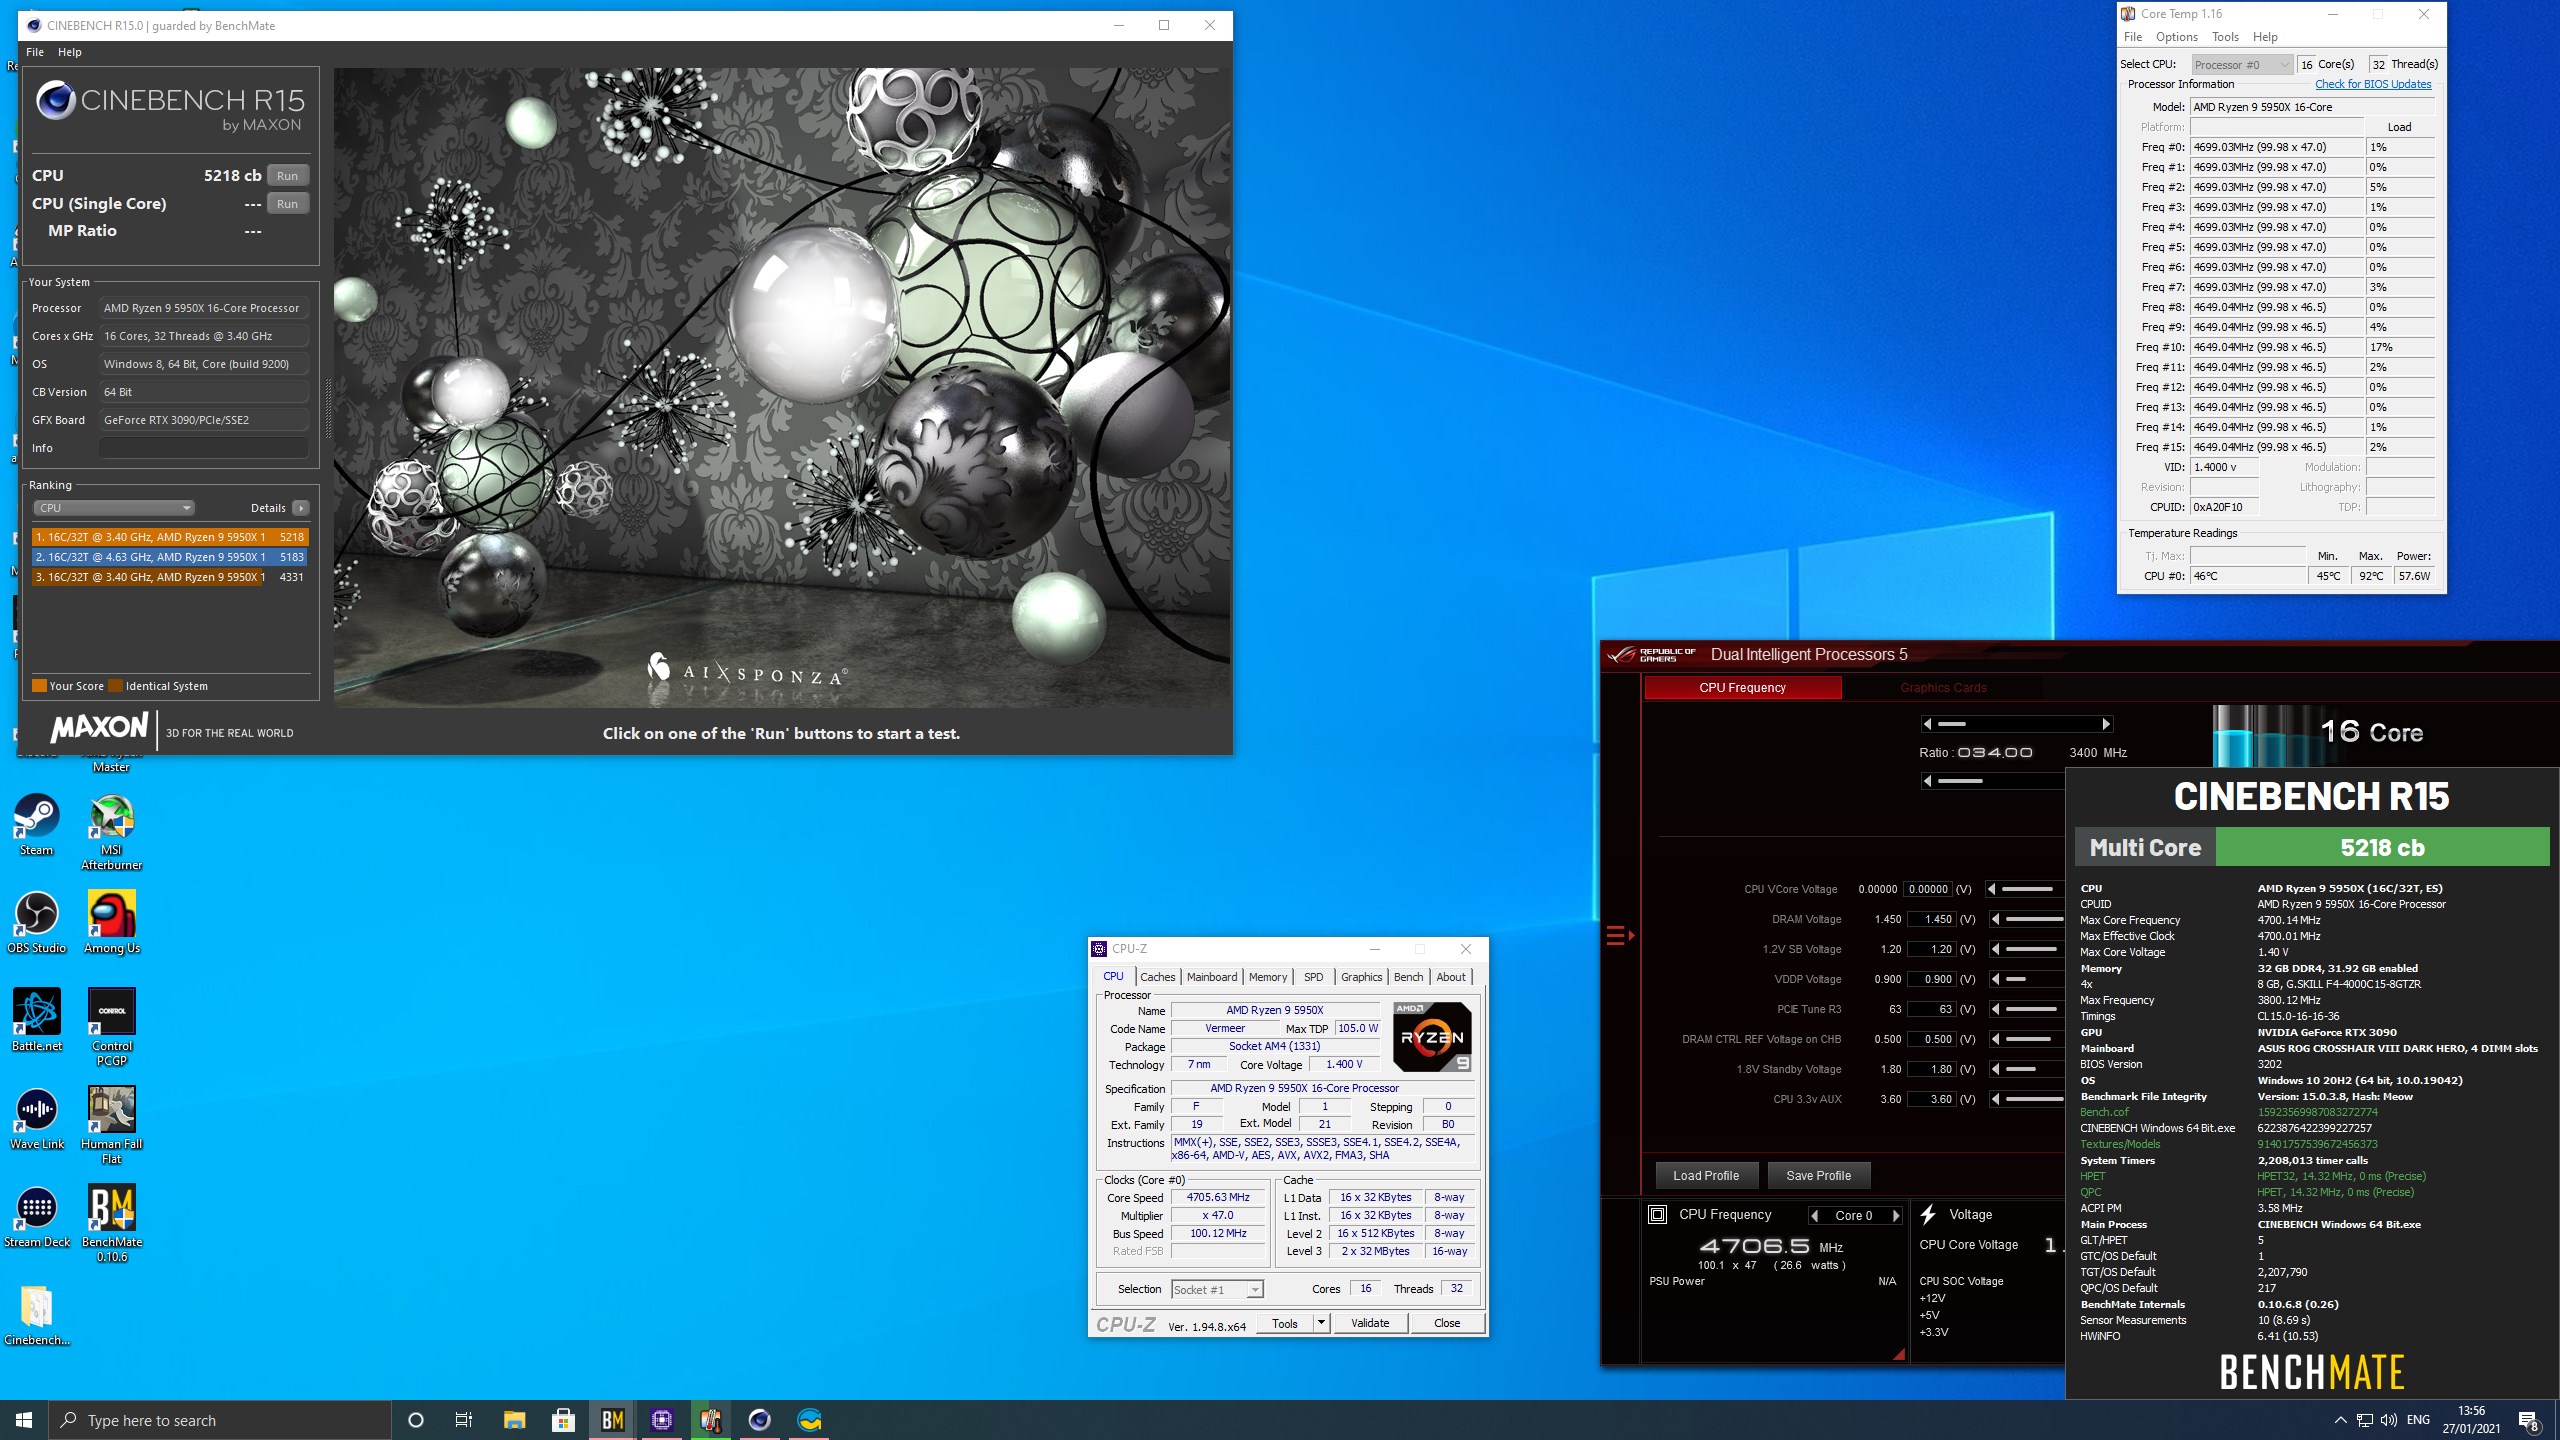Open the Stream Deck desktop icon
Viewport: 2560px width, 1440px height.
point(36,1216)
